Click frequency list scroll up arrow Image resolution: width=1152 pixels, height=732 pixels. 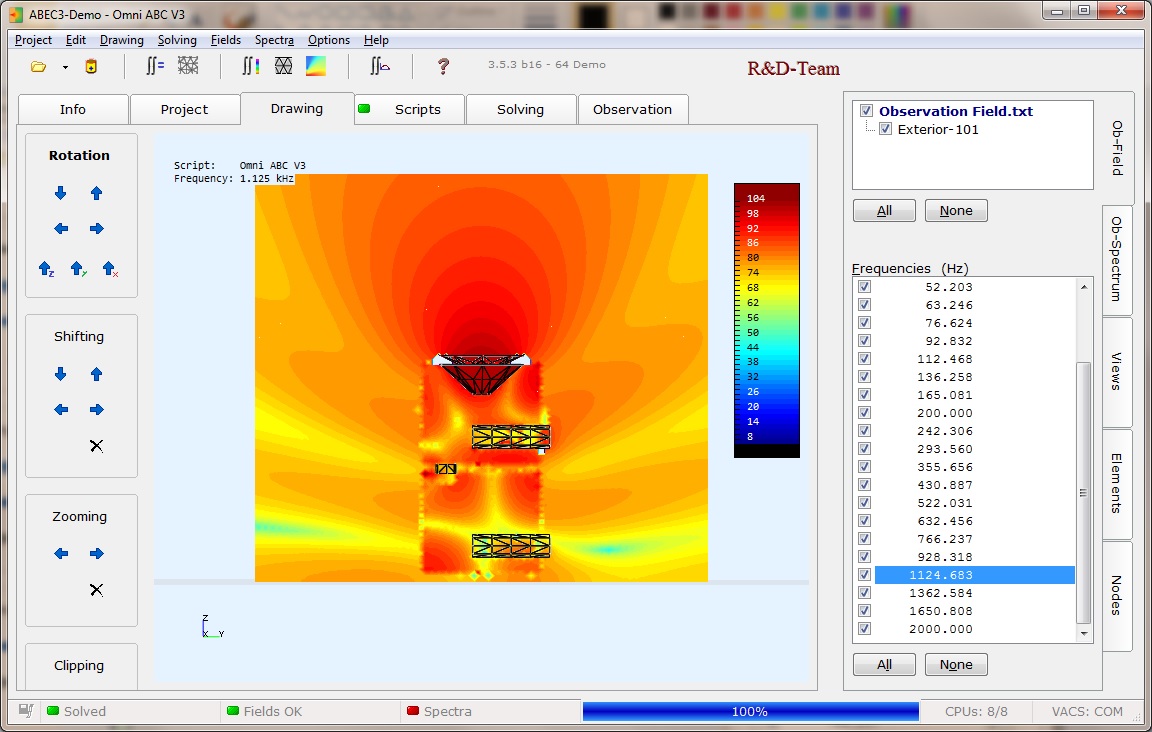(x=1084, y=287)
